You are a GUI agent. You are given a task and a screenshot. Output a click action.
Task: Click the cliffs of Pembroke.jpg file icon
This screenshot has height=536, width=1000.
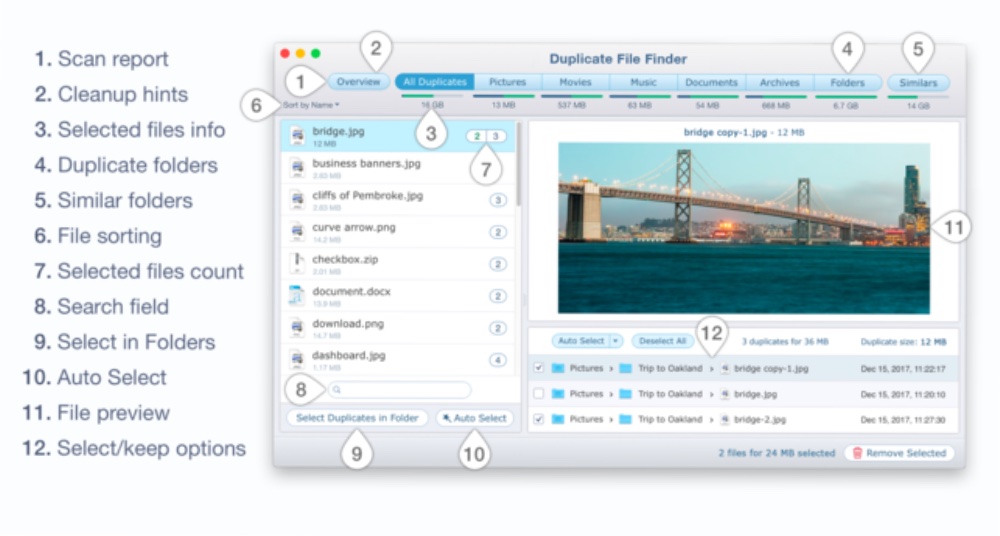pyautogui.click(x=297, y=199)
